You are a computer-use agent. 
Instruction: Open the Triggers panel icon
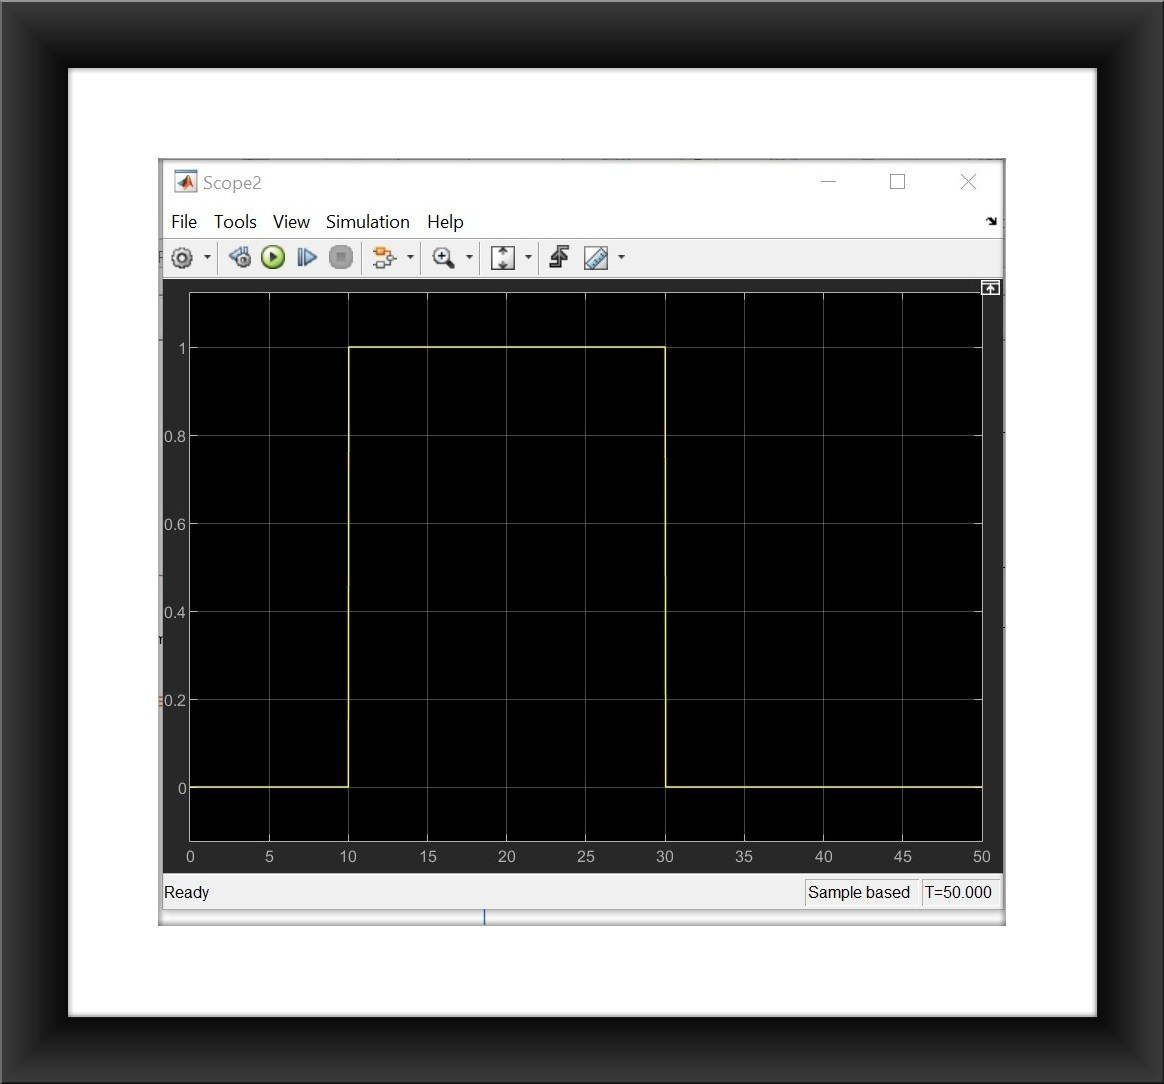pyautogui.click(x=559, y=257)
